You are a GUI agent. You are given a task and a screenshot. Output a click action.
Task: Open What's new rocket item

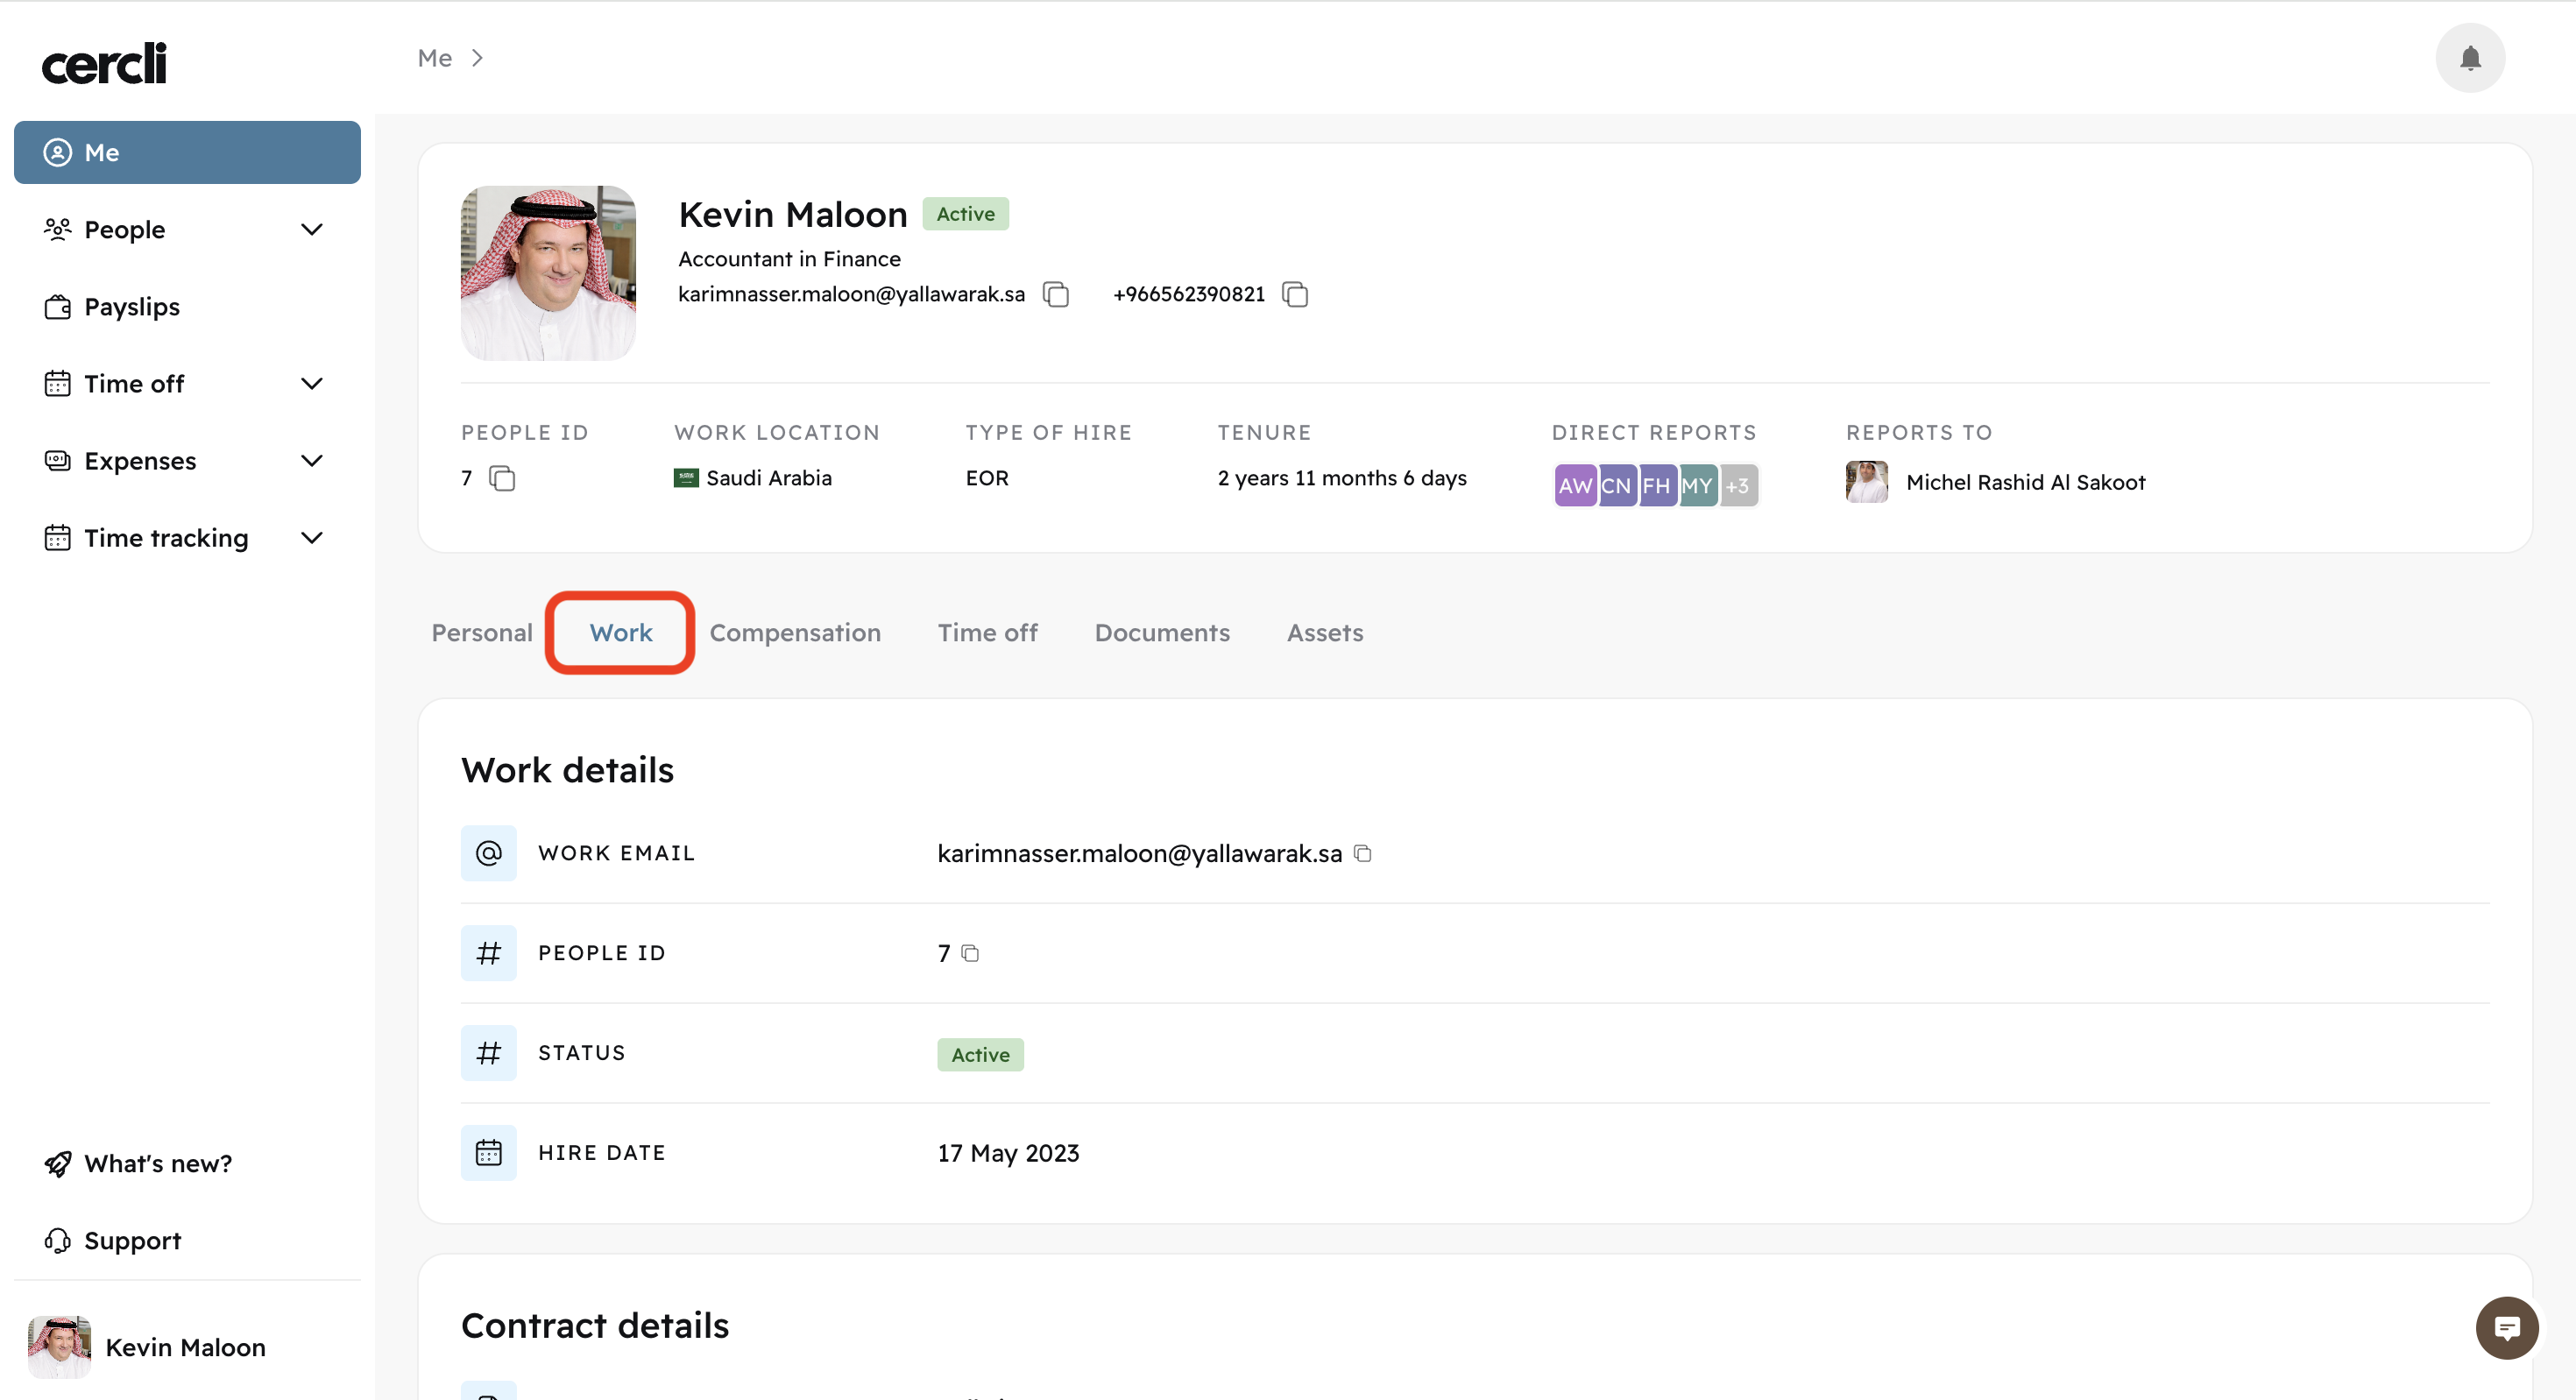pyautogui.click(x=157, y=1163)
